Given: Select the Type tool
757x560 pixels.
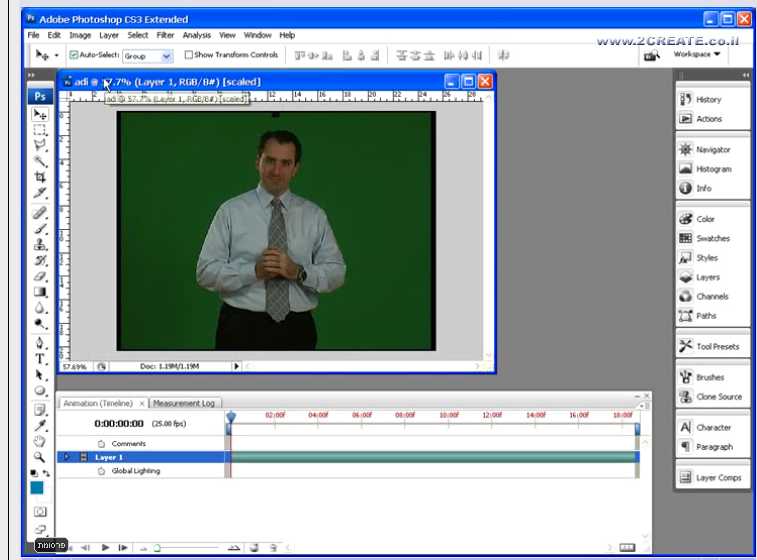Looking at the screenshot, I should click(40, 358).
